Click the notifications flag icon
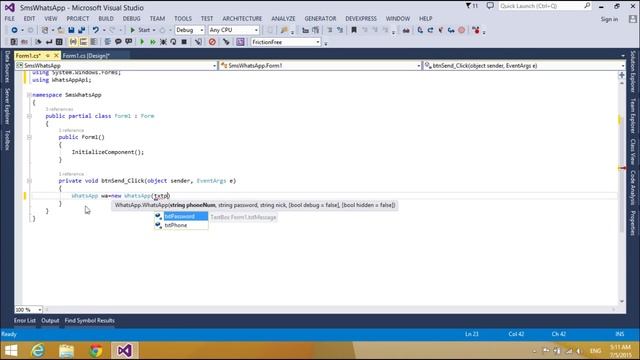This screenshot has width=640, height=360. click(x=471, y=6)
